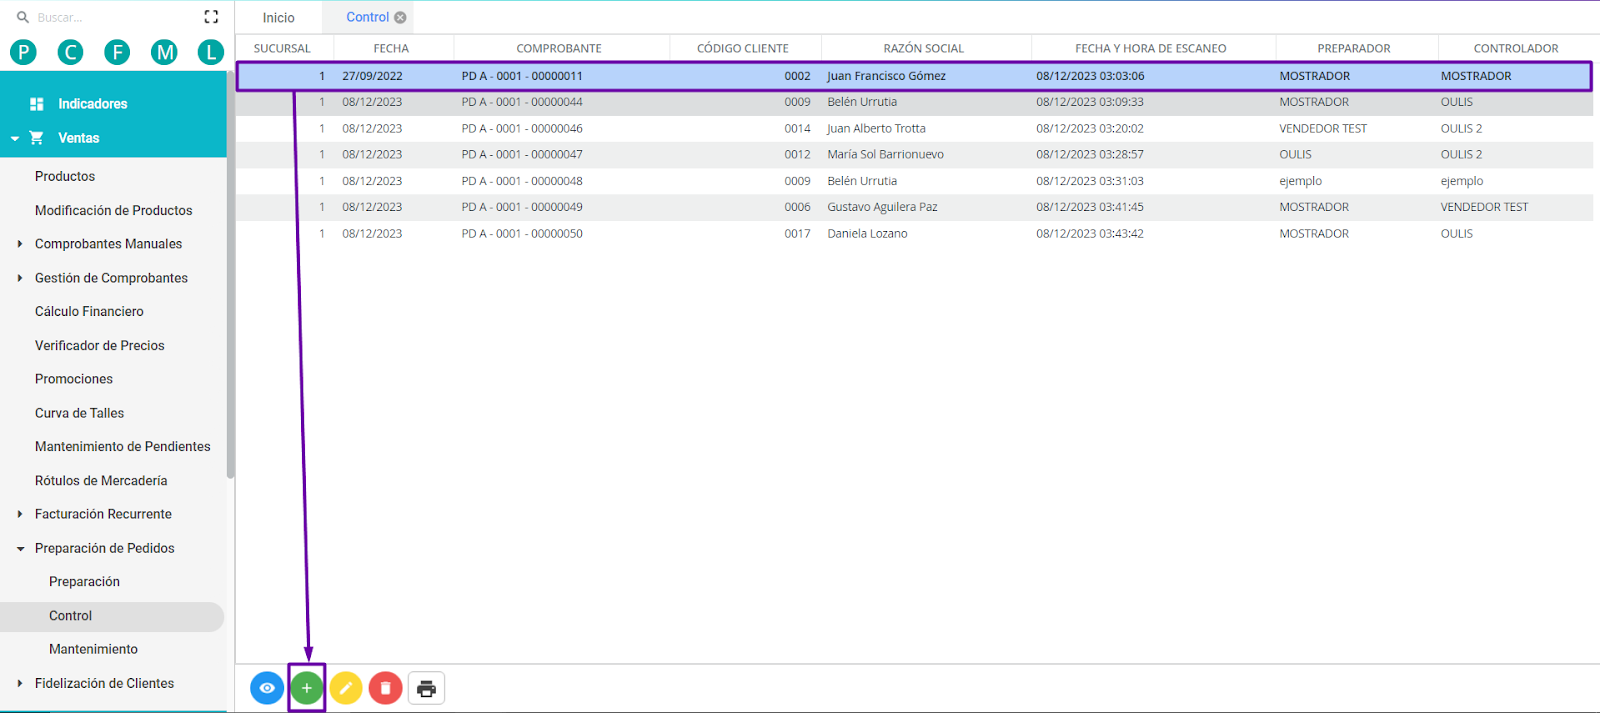Click the Indicadores label
This screenshot has width=1600, height=713.
[92, 104]
